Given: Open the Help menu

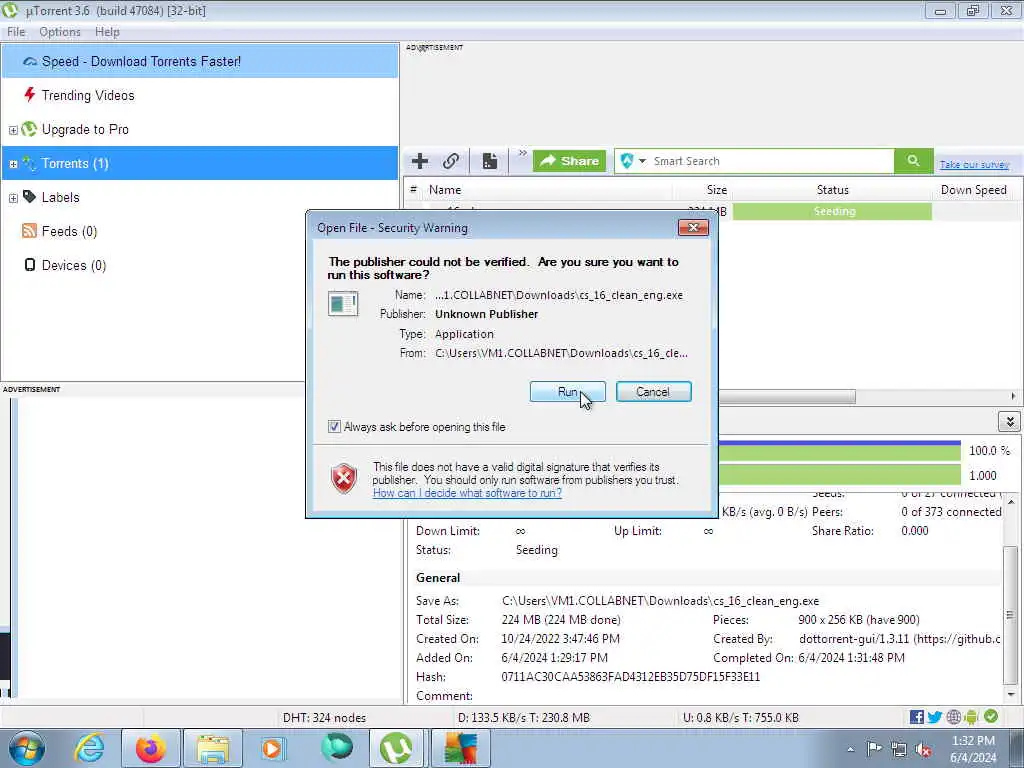Looking at the screenshot, I should point(107,32).
